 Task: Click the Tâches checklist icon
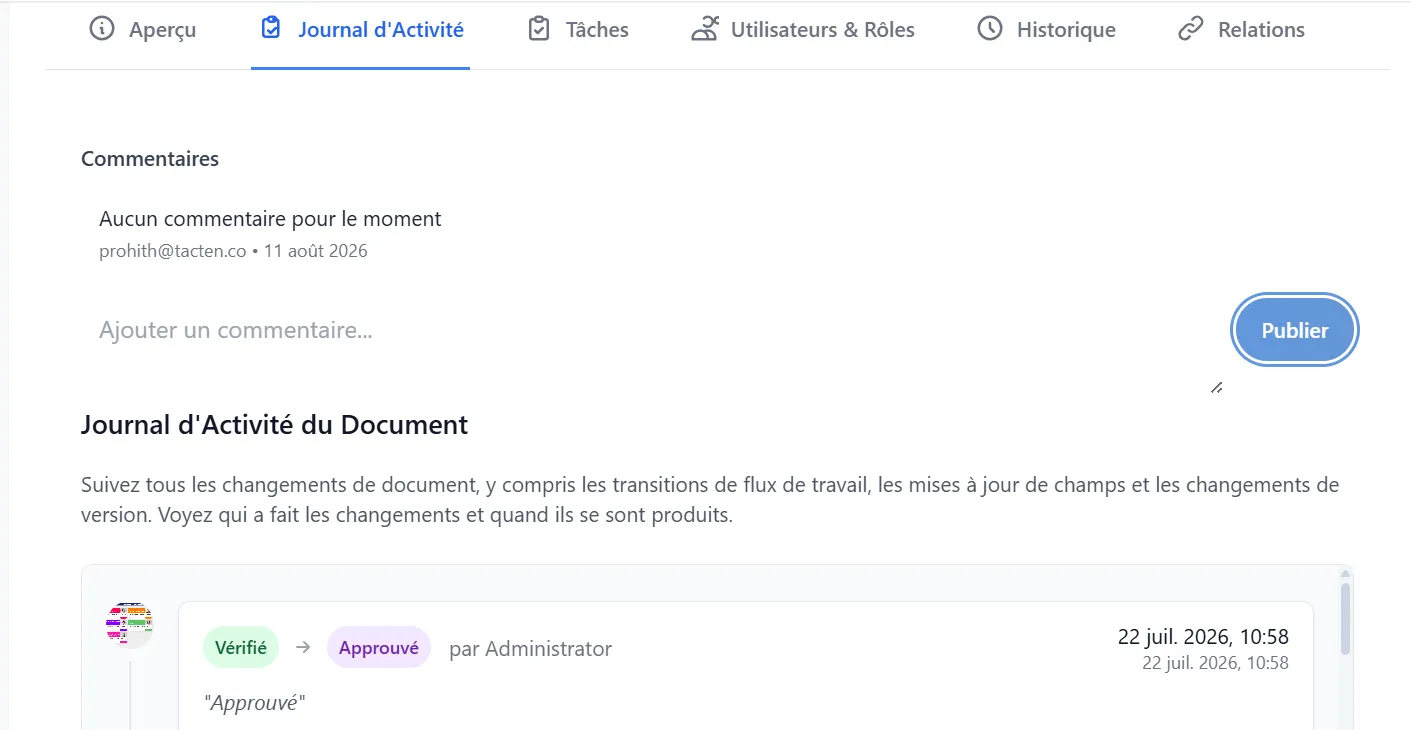[538, 29]
